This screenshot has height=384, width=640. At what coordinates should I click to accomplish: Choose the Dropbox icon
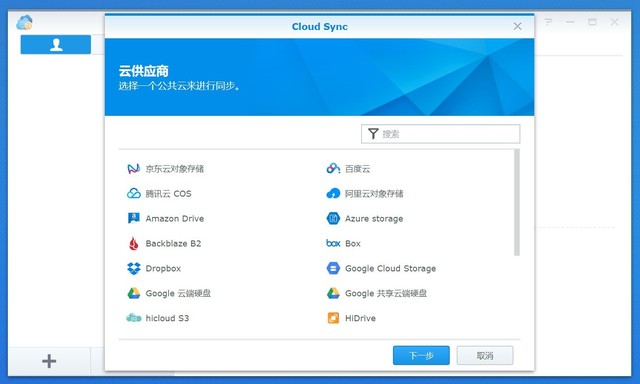[x=133, y=268]
